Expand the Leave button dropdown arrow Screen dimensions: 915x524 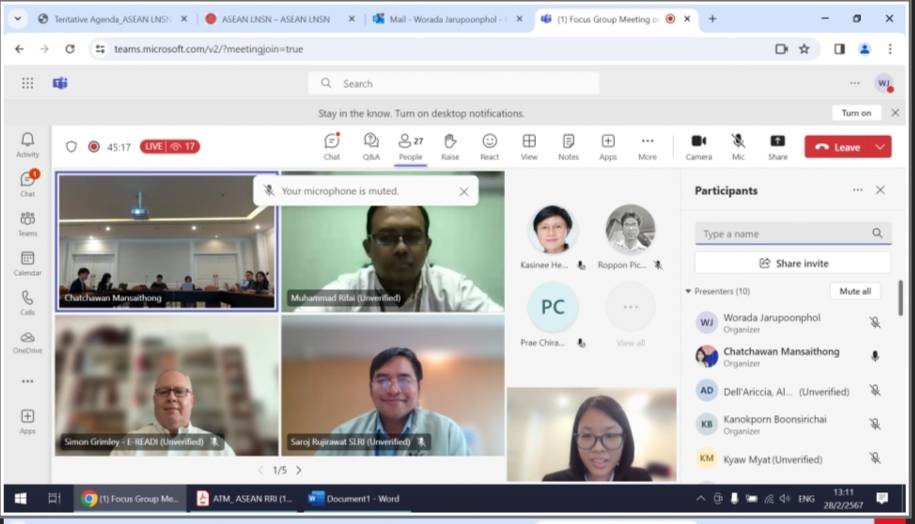click(880, 147)
